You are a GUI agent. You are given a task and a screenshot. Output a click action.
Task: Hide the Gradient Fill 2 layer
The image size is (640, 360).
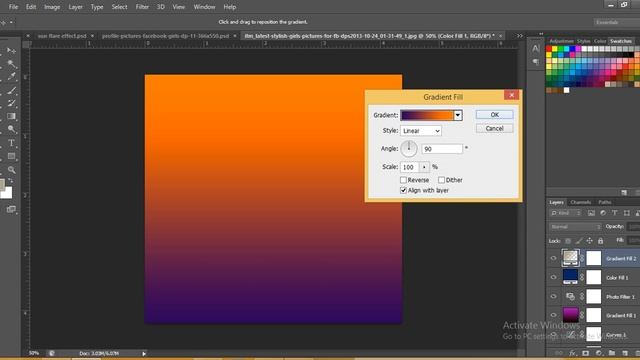(x=553, y=258)
